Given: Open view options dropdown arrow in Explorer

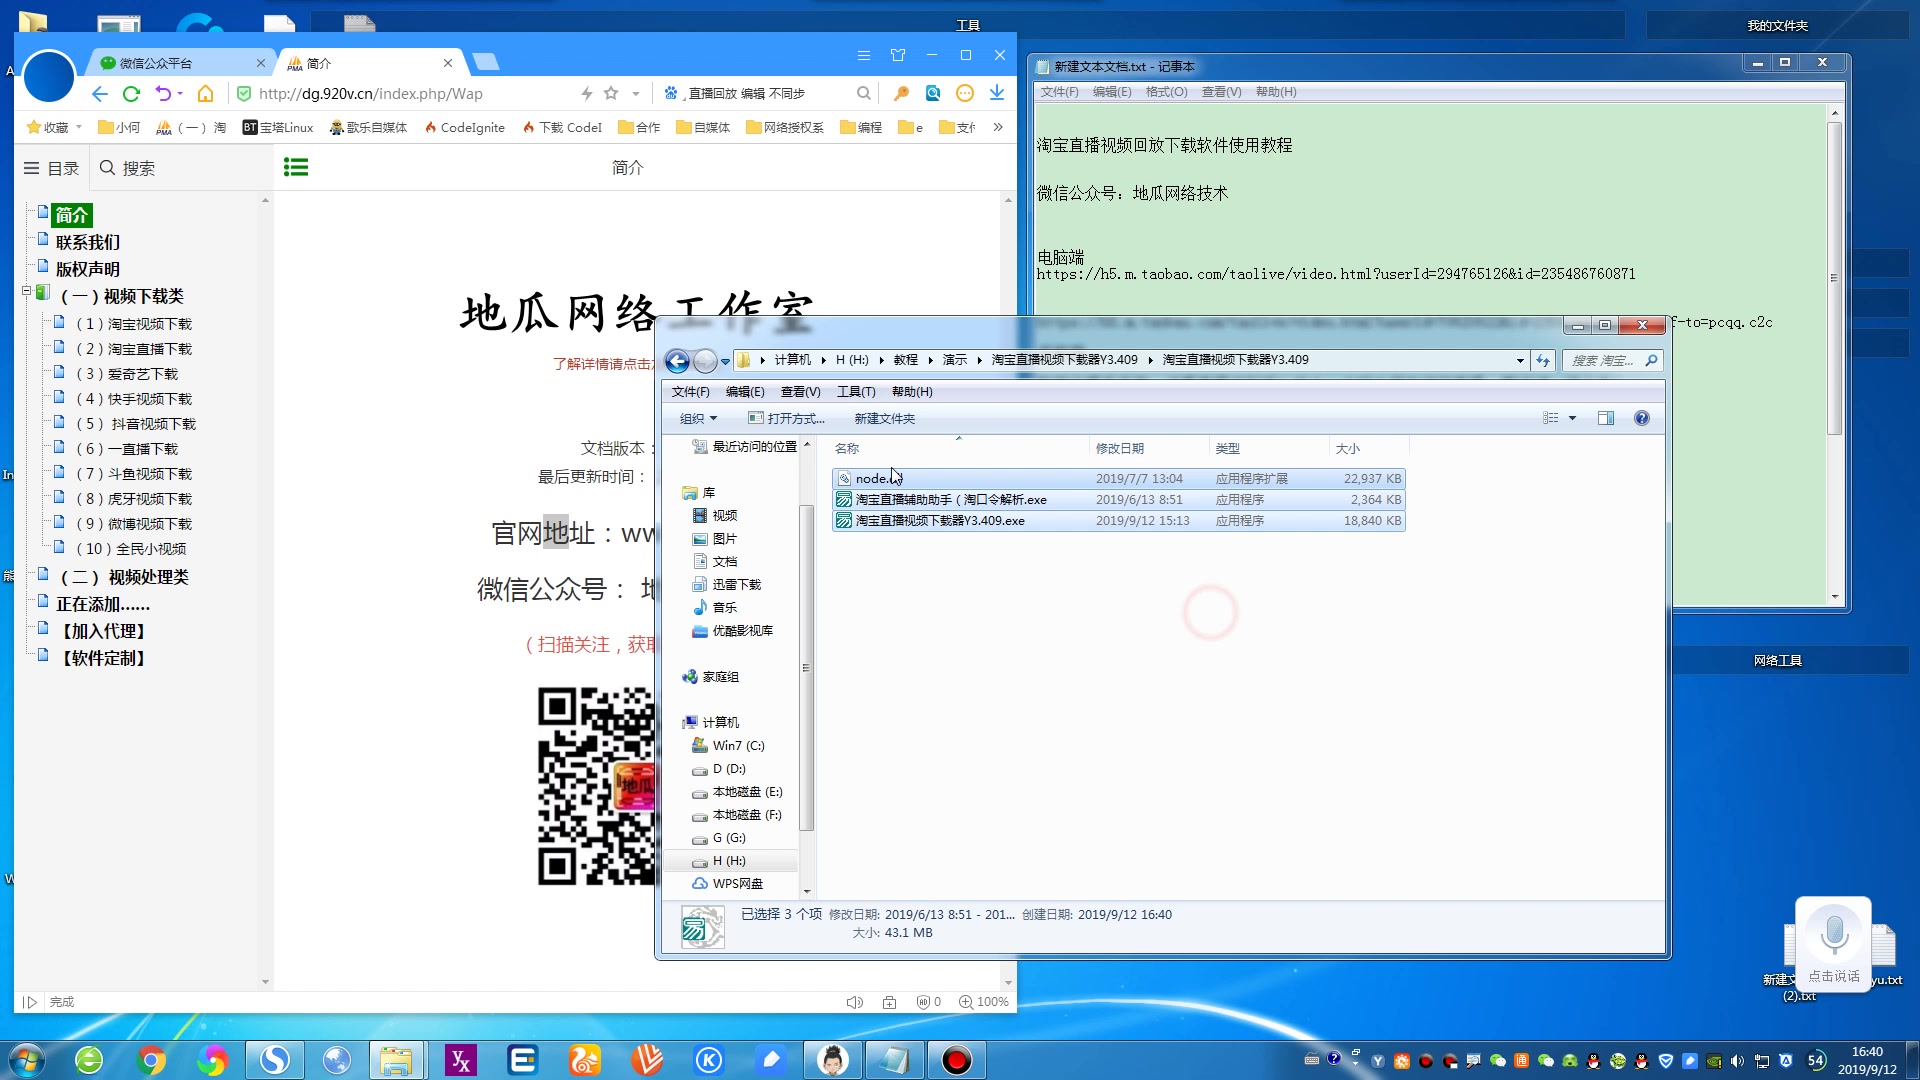Looking at the screenshot, I should [x=1573, y=419].
